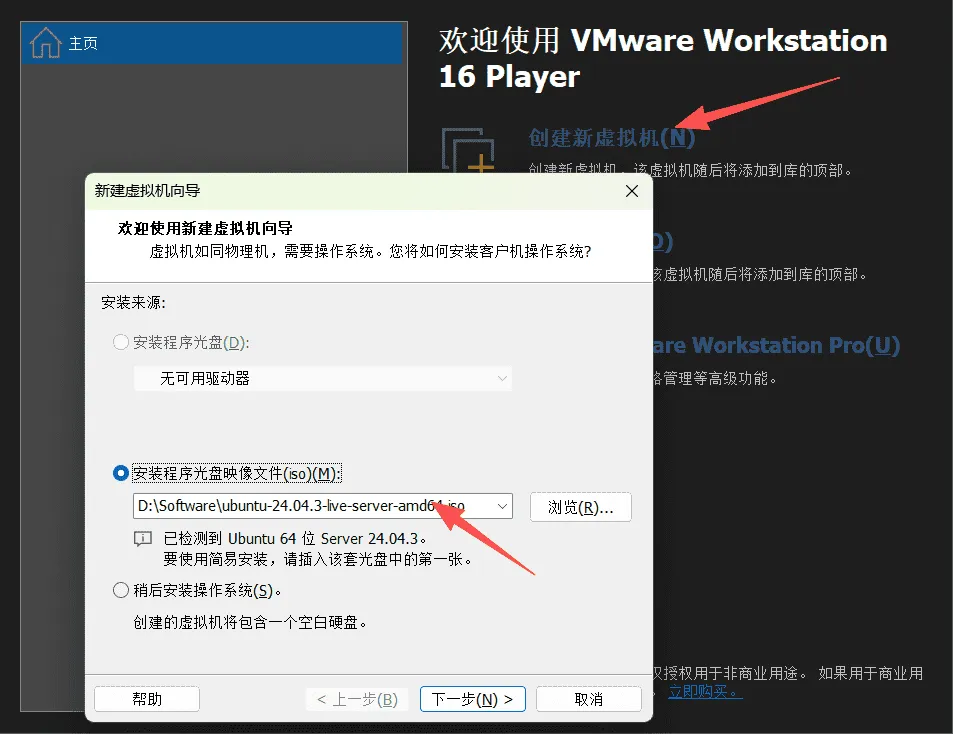The width and height of the screenshot is (953, 734).
Task: Click the 浏览(R)... browse button
Action: 580,507
